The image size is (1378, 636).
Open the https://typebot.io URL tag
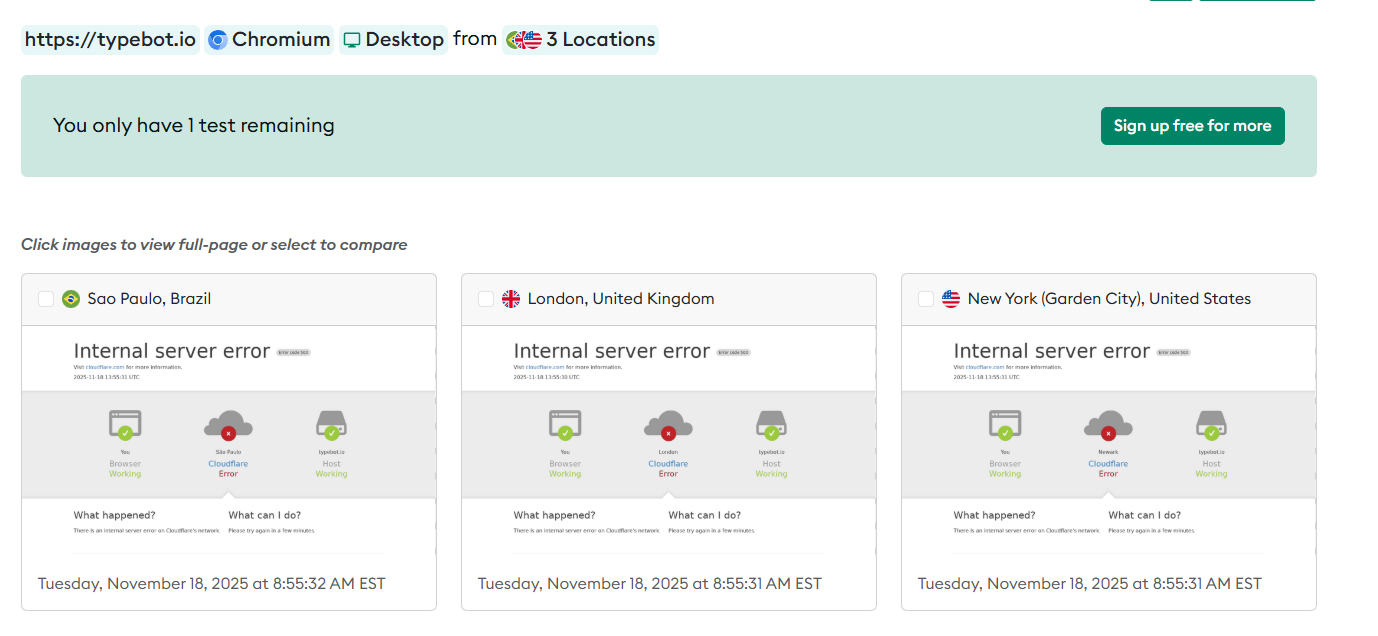pyautogui.click(x=110, y=40)
